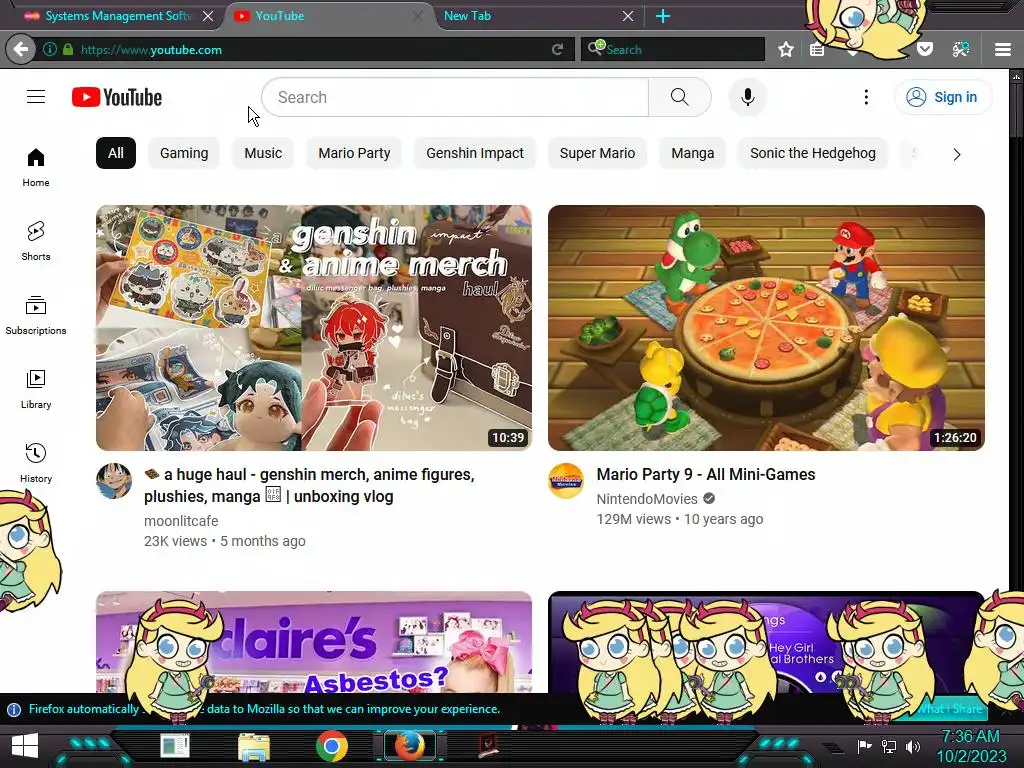Click the Action Center flag tray icon
Viewport: 1024px width, 768px height.
tap(865, 746)
